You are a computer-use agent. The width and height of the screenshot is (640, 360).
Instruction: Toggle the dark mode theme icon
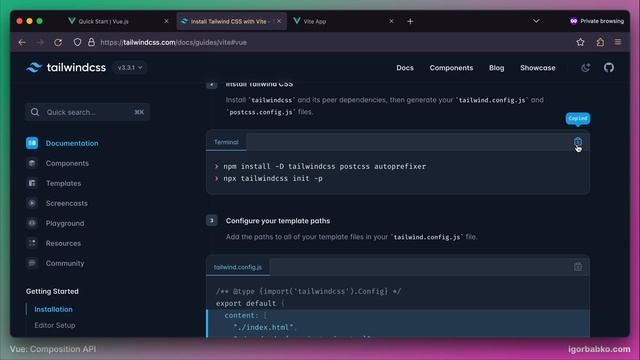pyautogui.click(x=586, y=68)
